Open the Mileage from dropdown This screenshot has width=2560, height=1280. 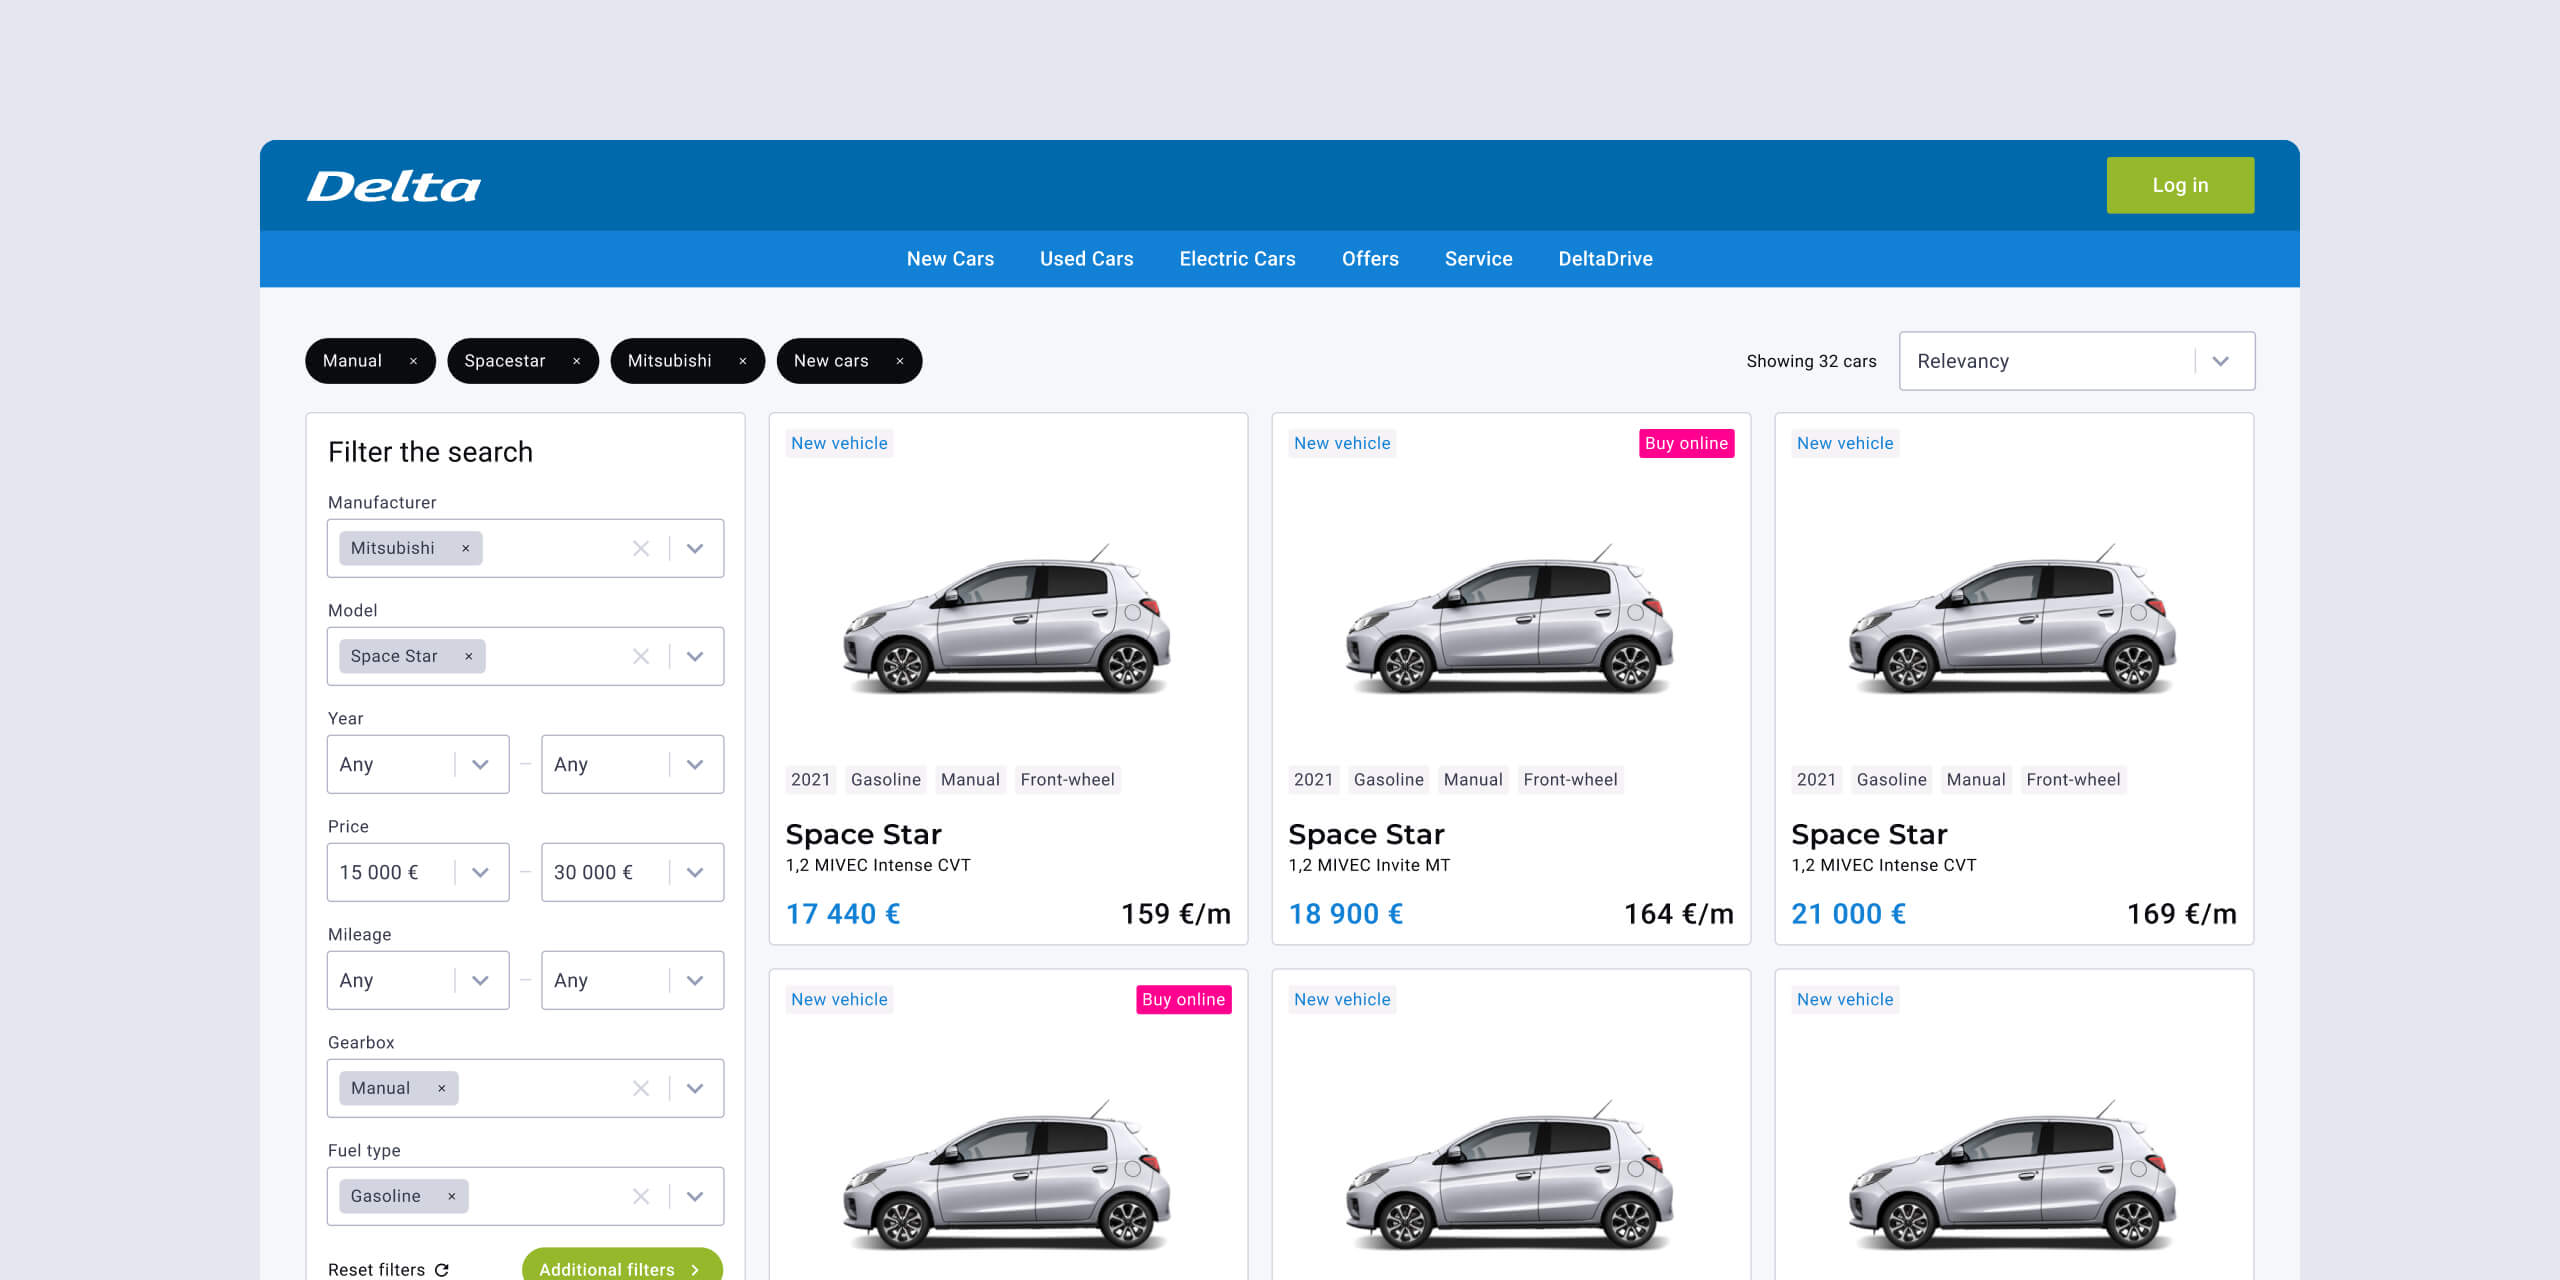[x=418, y=980]
